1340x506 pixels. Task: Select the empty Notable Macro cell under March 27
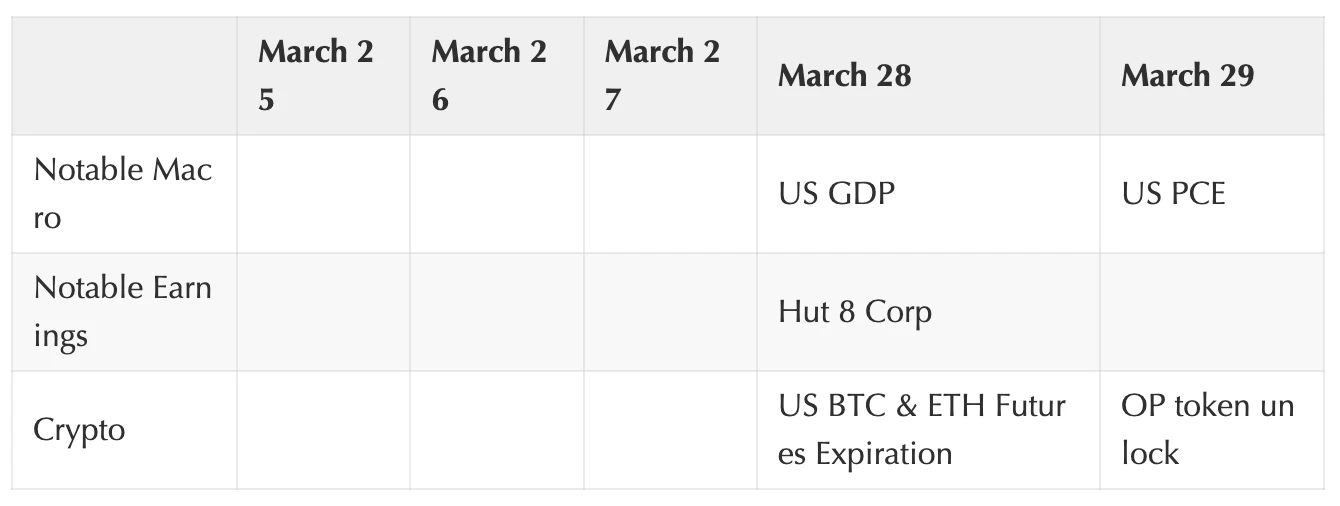coord(670,194)
